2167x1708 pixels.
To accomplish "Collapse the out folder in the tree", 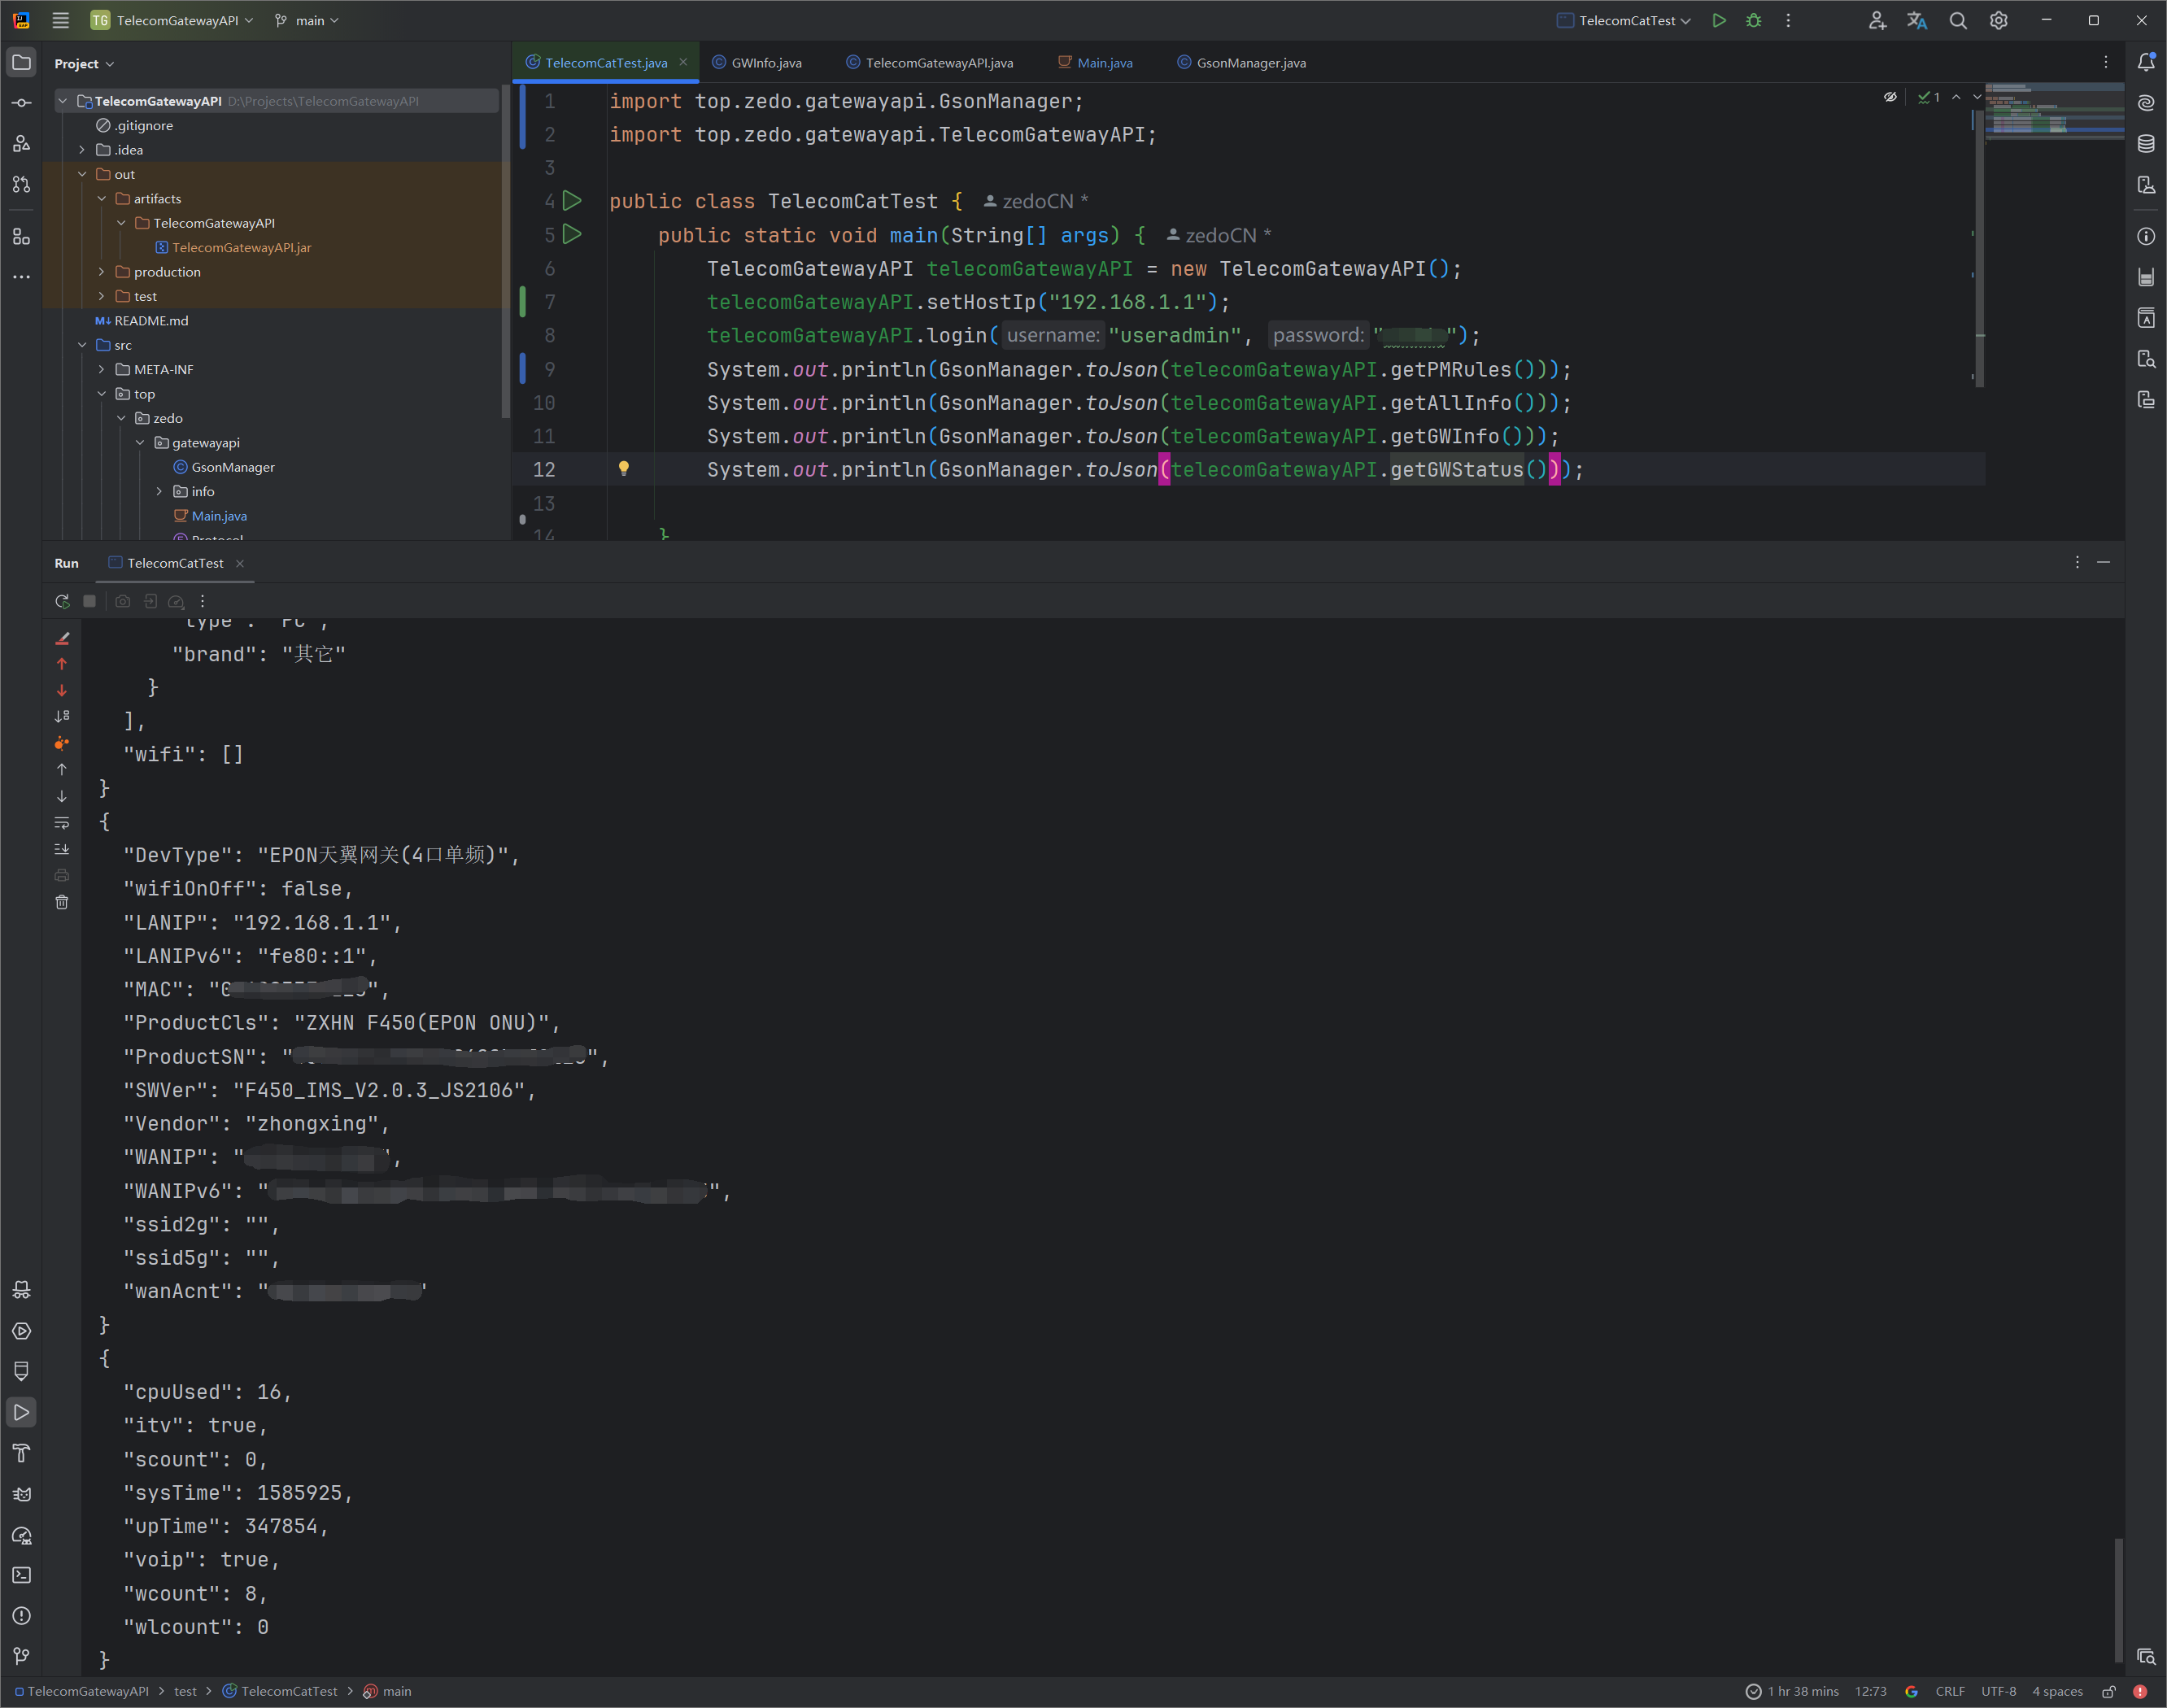I will coord(82,174).
